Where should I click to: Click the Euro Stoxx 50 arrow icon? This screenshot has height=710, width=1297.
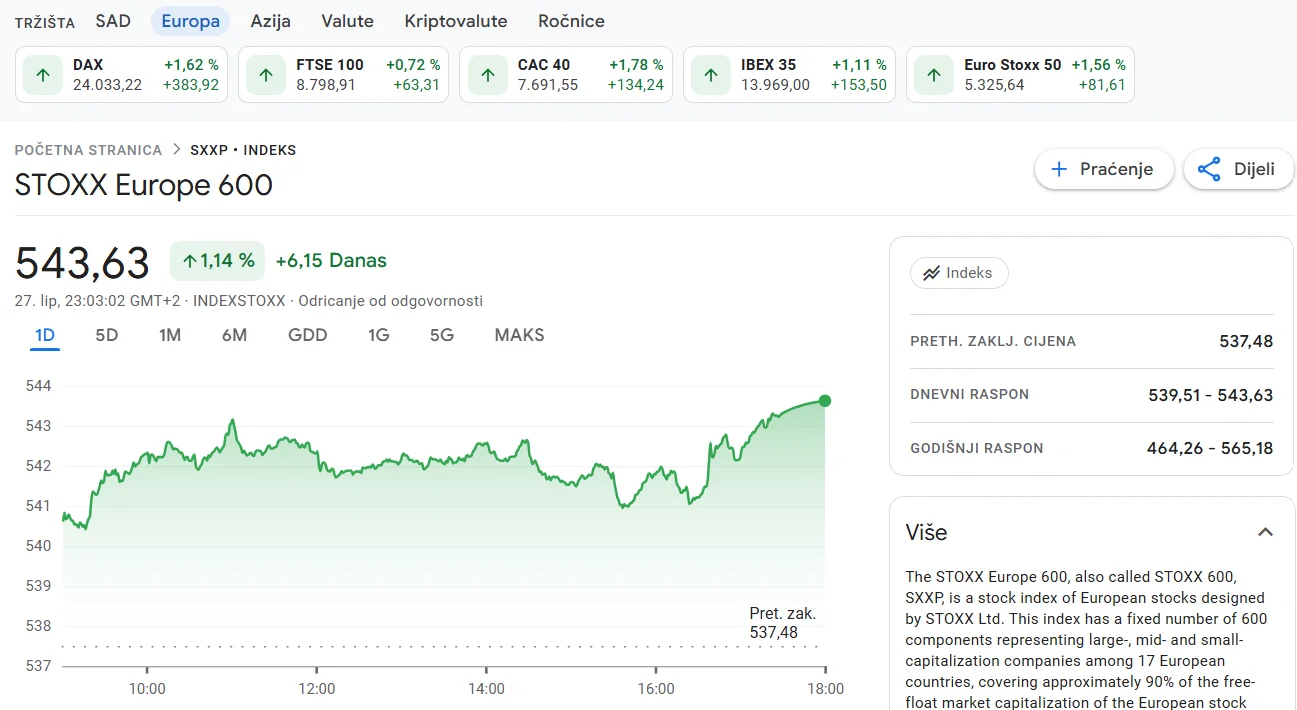point(934,75)
